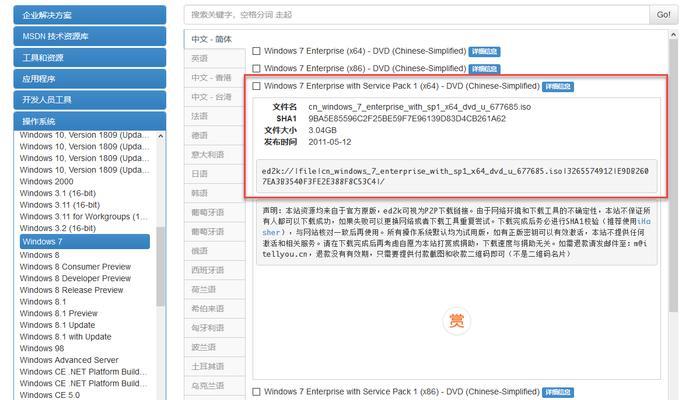Expand the 企业解决方案 section
Image resolution: width=689 pixels, height=400 pixels.
point(90,15)
